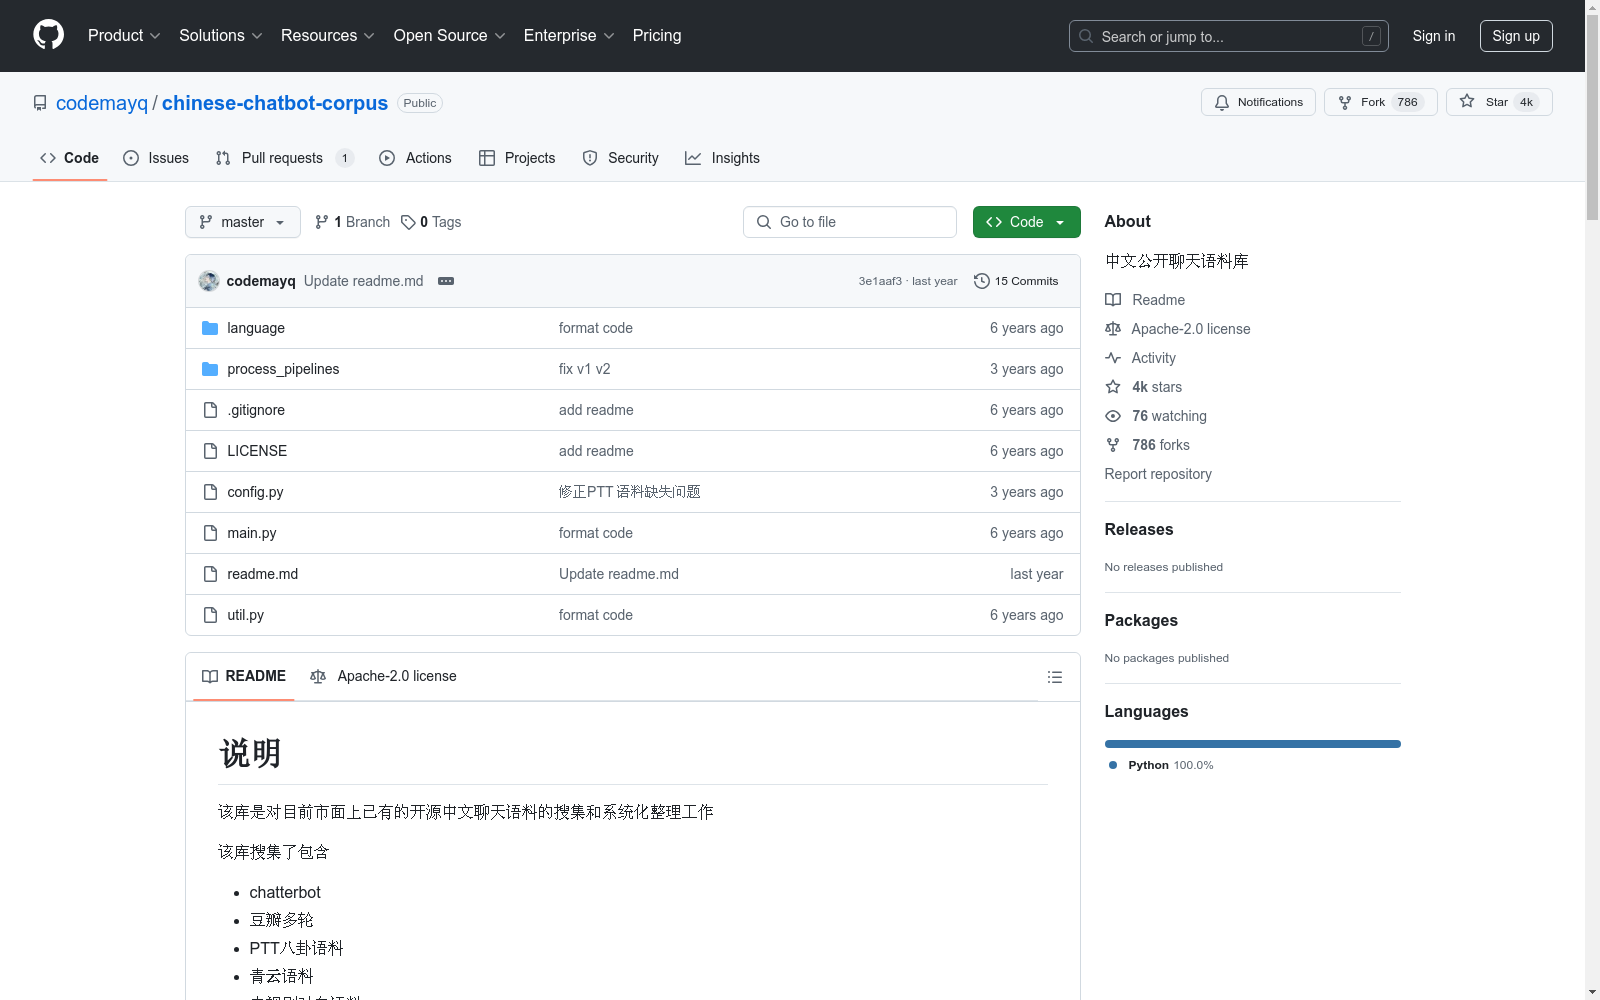Image resolution: width=1600 pixels, height=1000 pixels.
Task: Click the Python language bar
Action: 1252,744
